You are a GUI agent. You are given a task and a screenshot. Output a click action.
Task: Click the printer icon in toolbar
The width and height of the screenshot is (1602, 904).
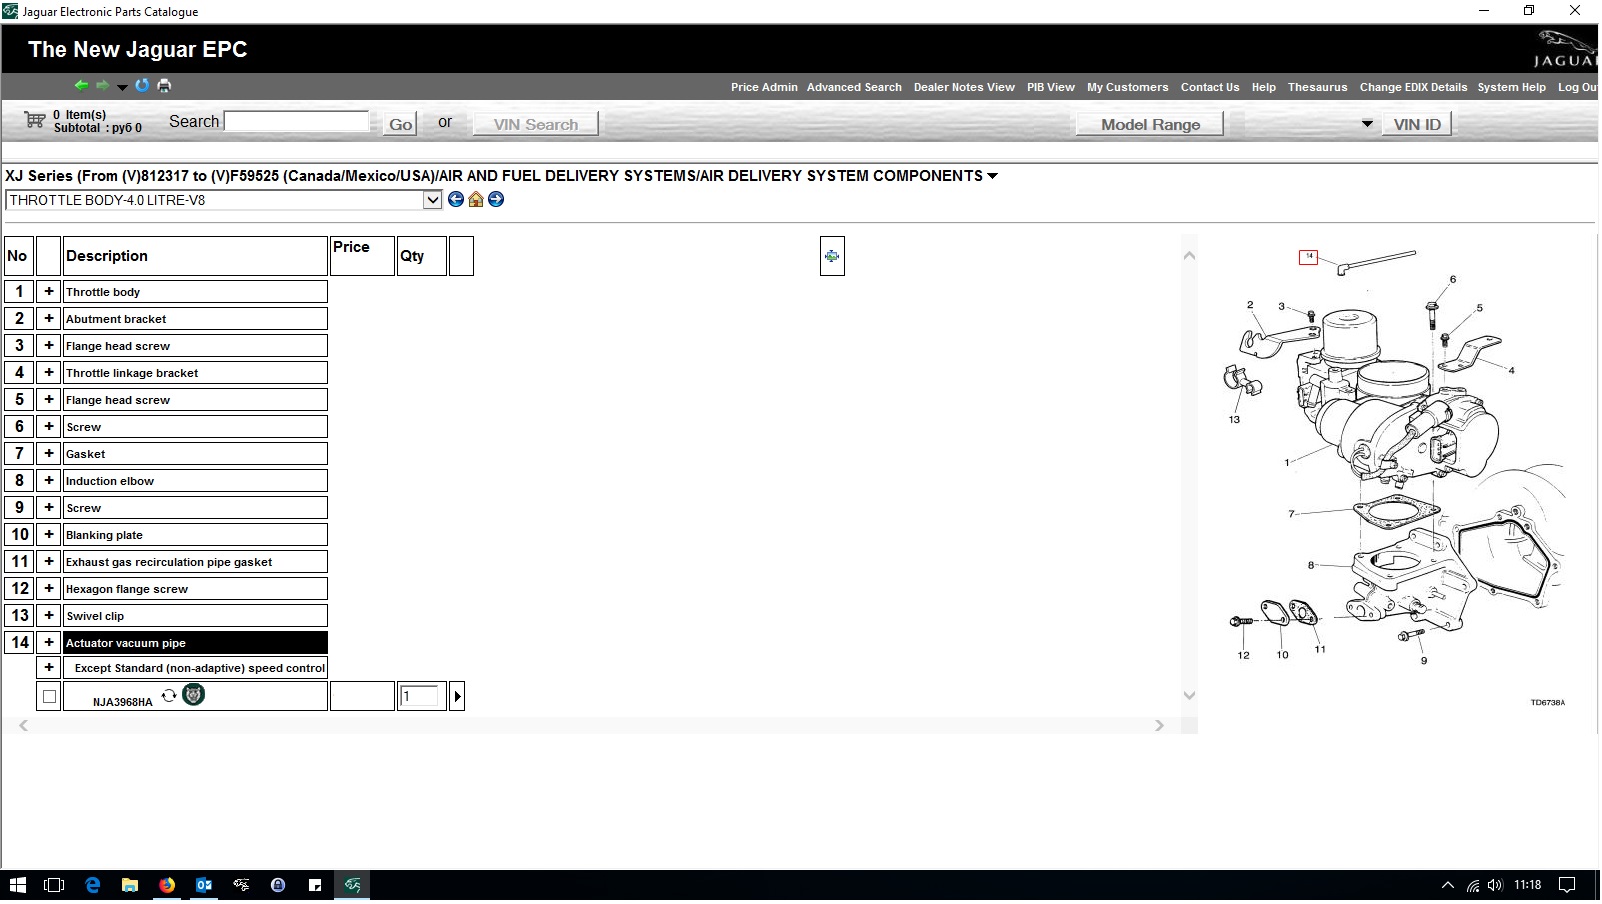[x=164, y=86]
